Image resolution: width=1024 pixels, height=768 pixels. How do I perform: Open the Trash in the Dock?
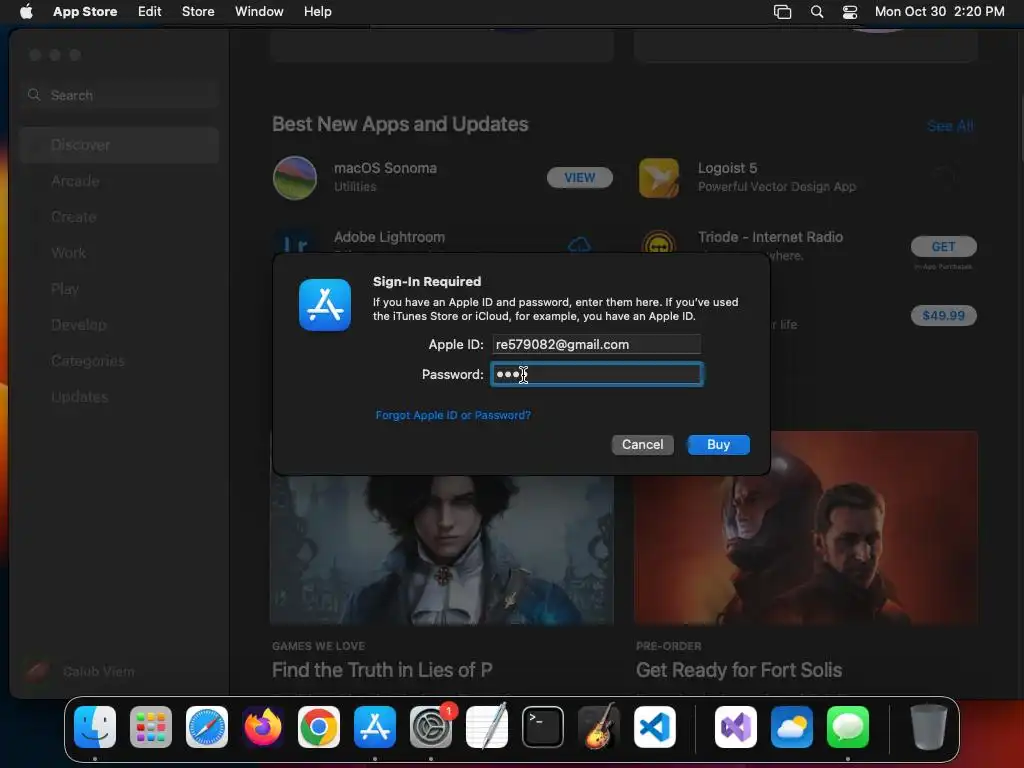pos(929,727)
